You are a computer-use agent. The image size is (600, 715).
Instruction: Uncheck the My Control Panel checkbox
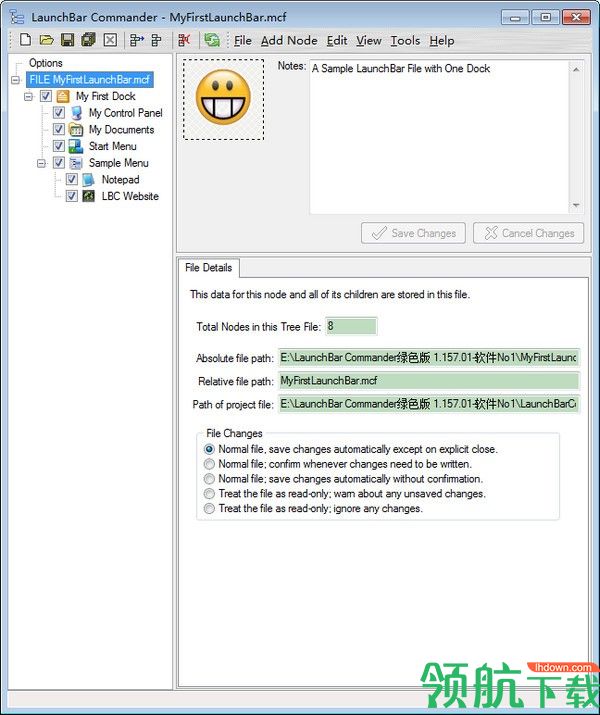59,113
